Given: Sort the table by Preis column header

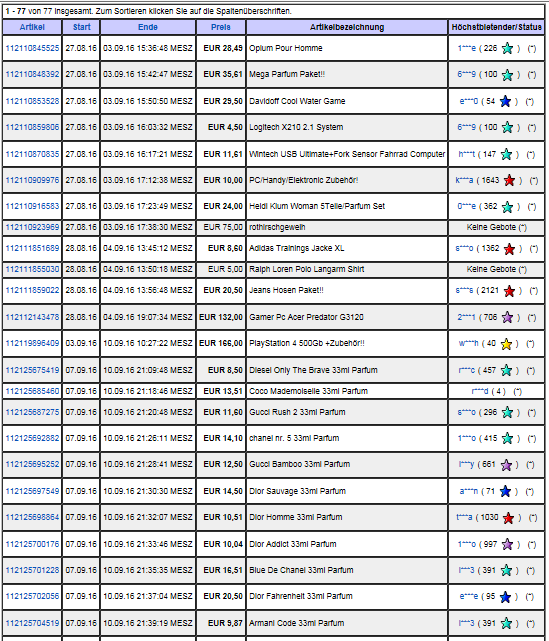Looking at the screenshot, I should [x=221, y=27].
